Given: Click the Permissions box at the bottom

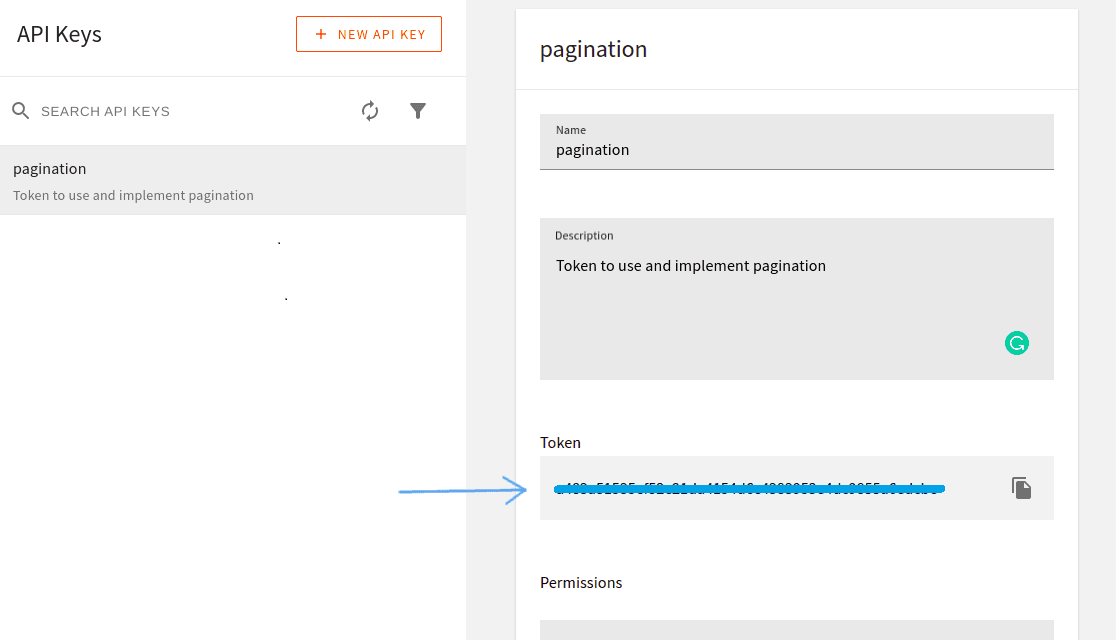Looking at the screenshot, I should click(x=796, y=630).
